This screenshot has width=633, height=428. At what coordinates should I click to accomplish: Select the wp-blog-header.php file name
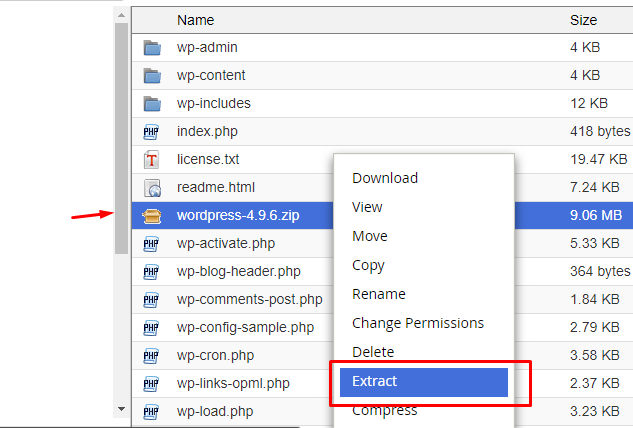coord(239,272)
